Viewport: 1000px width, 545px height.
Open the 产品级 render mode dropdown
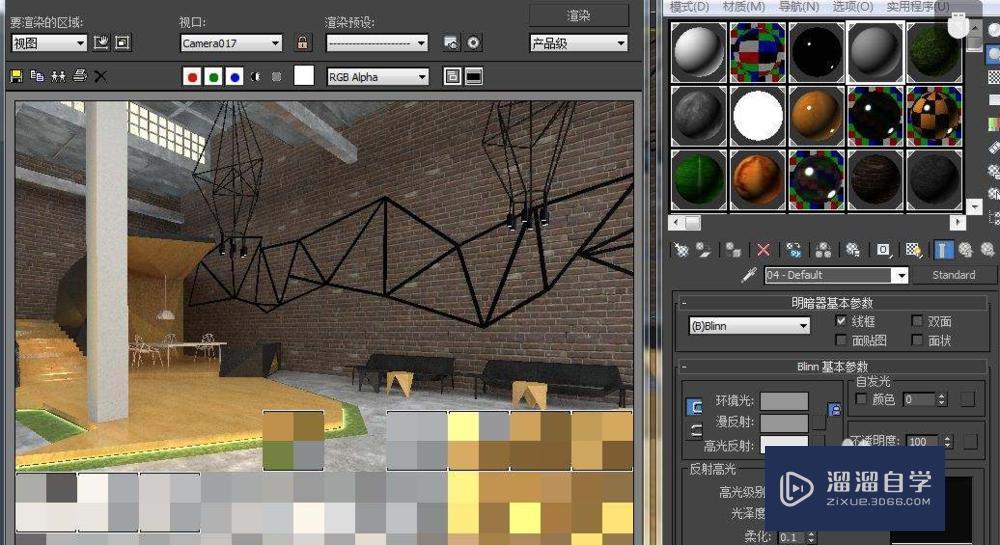578,43
